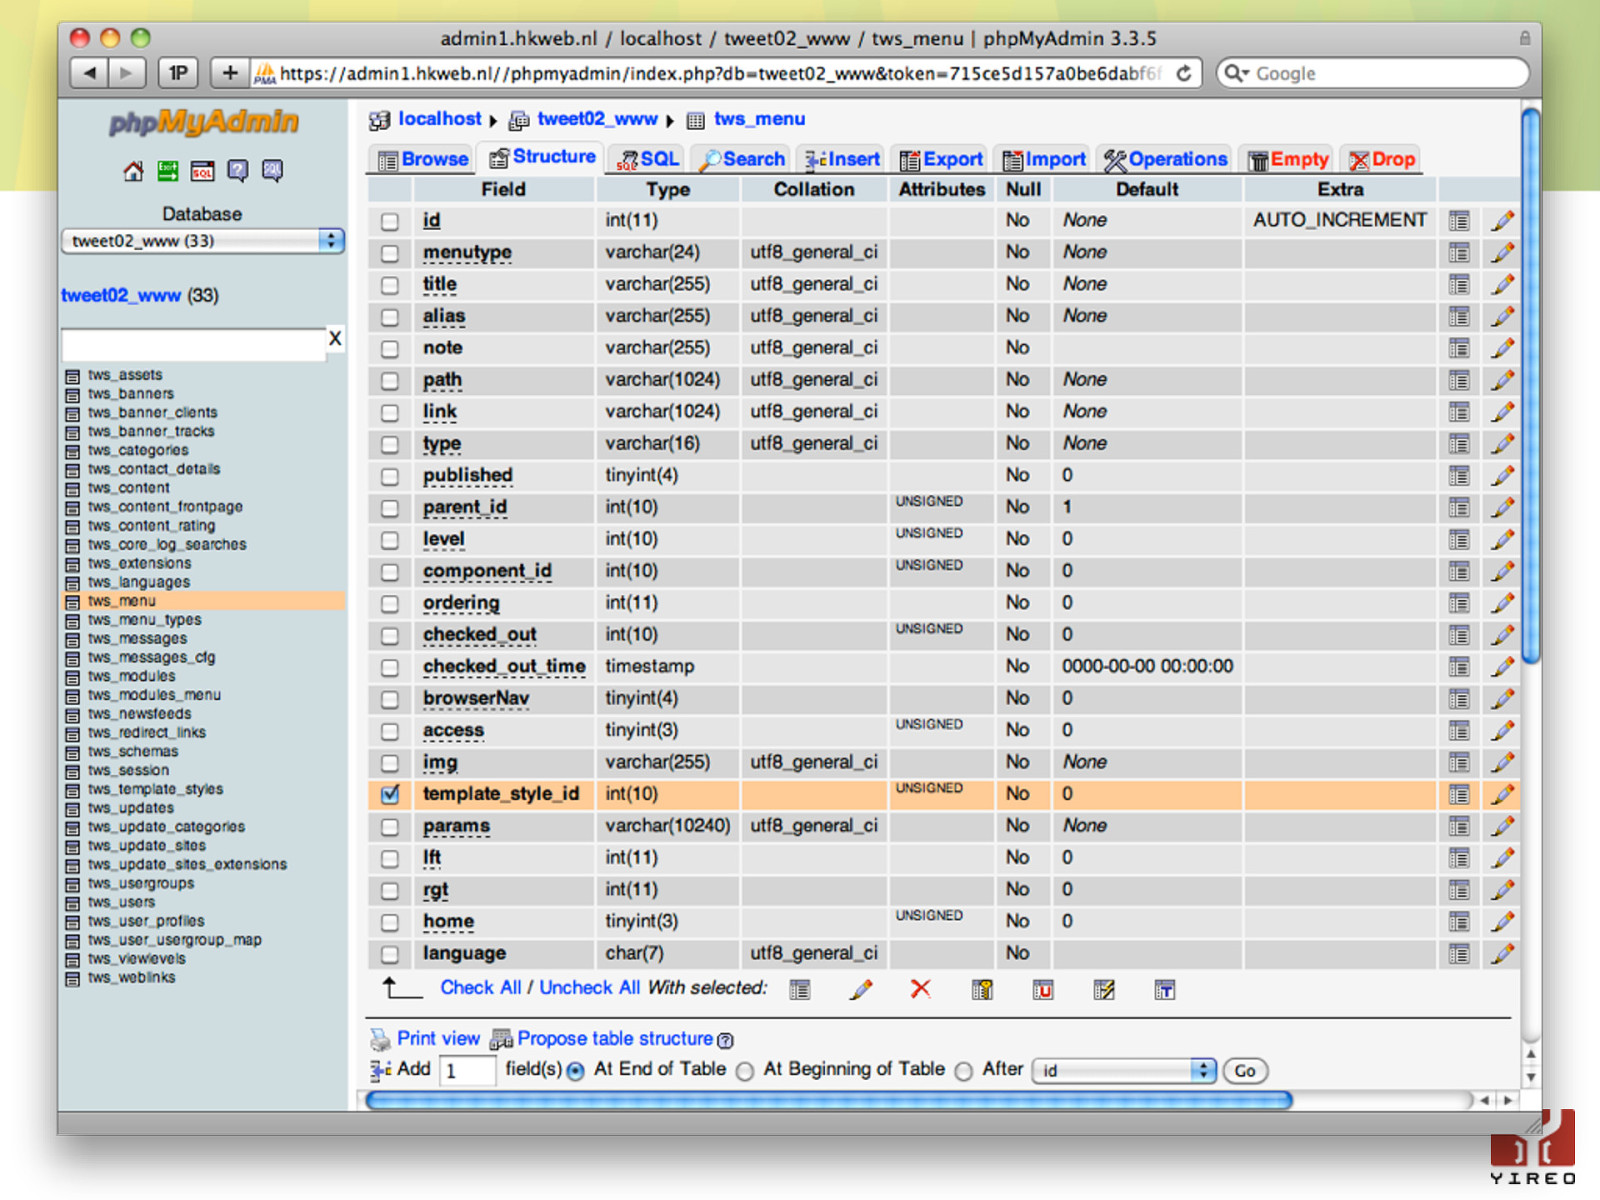Open help icon beside Propose table structure
The height and width of the screenshot is (1200, 1600).
(x=726, y=1040)
